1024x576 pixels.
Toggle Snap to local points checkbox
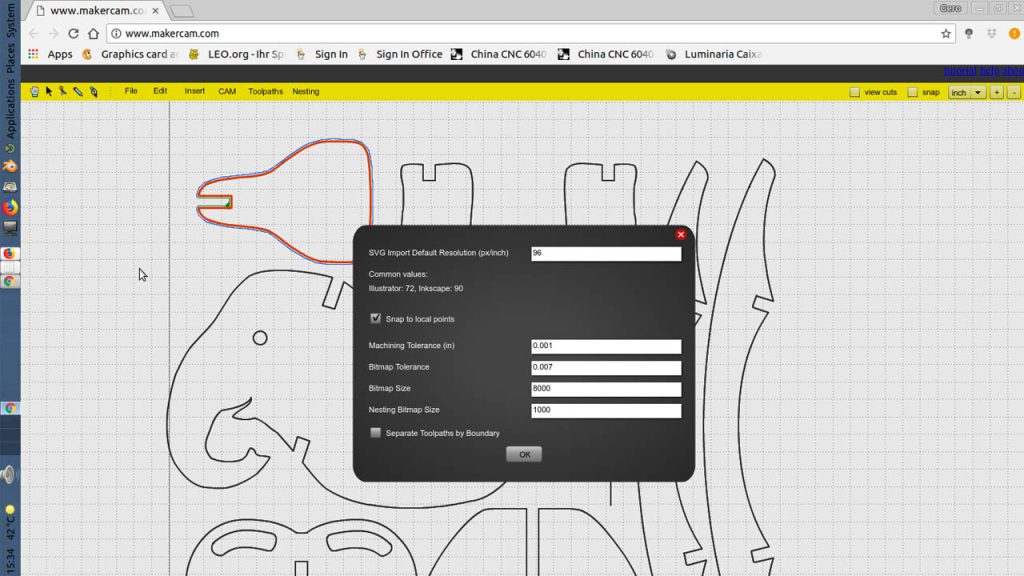[x=376, y=318]
